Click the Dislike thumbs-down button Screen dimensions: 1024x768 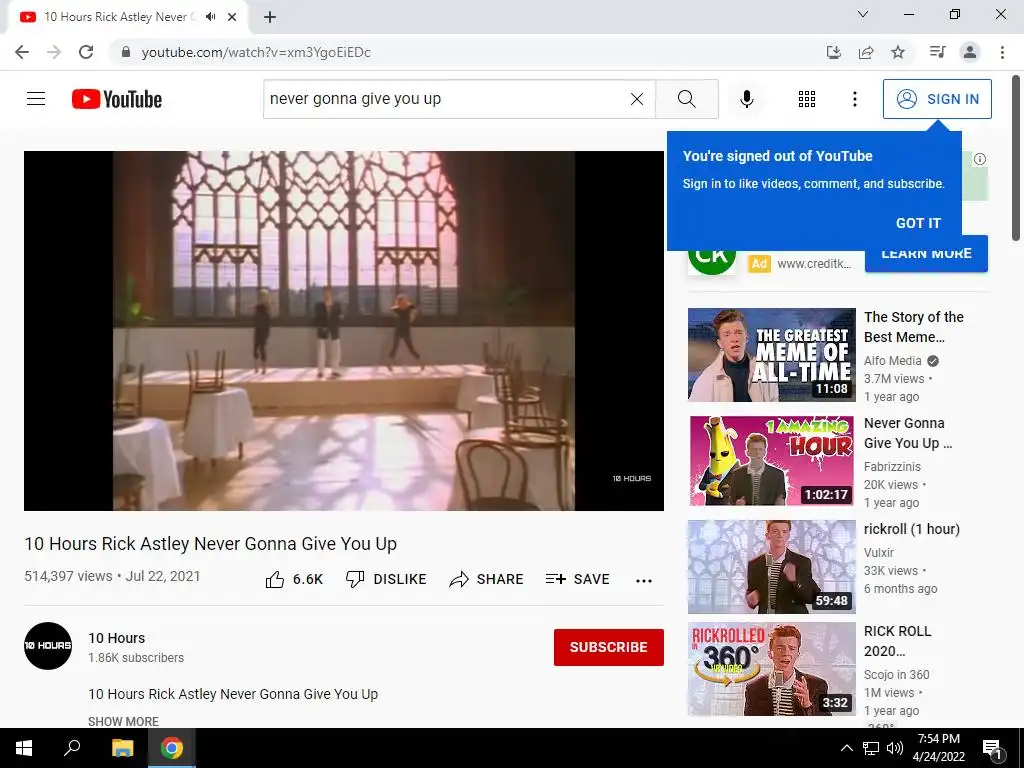pos(386,579)
